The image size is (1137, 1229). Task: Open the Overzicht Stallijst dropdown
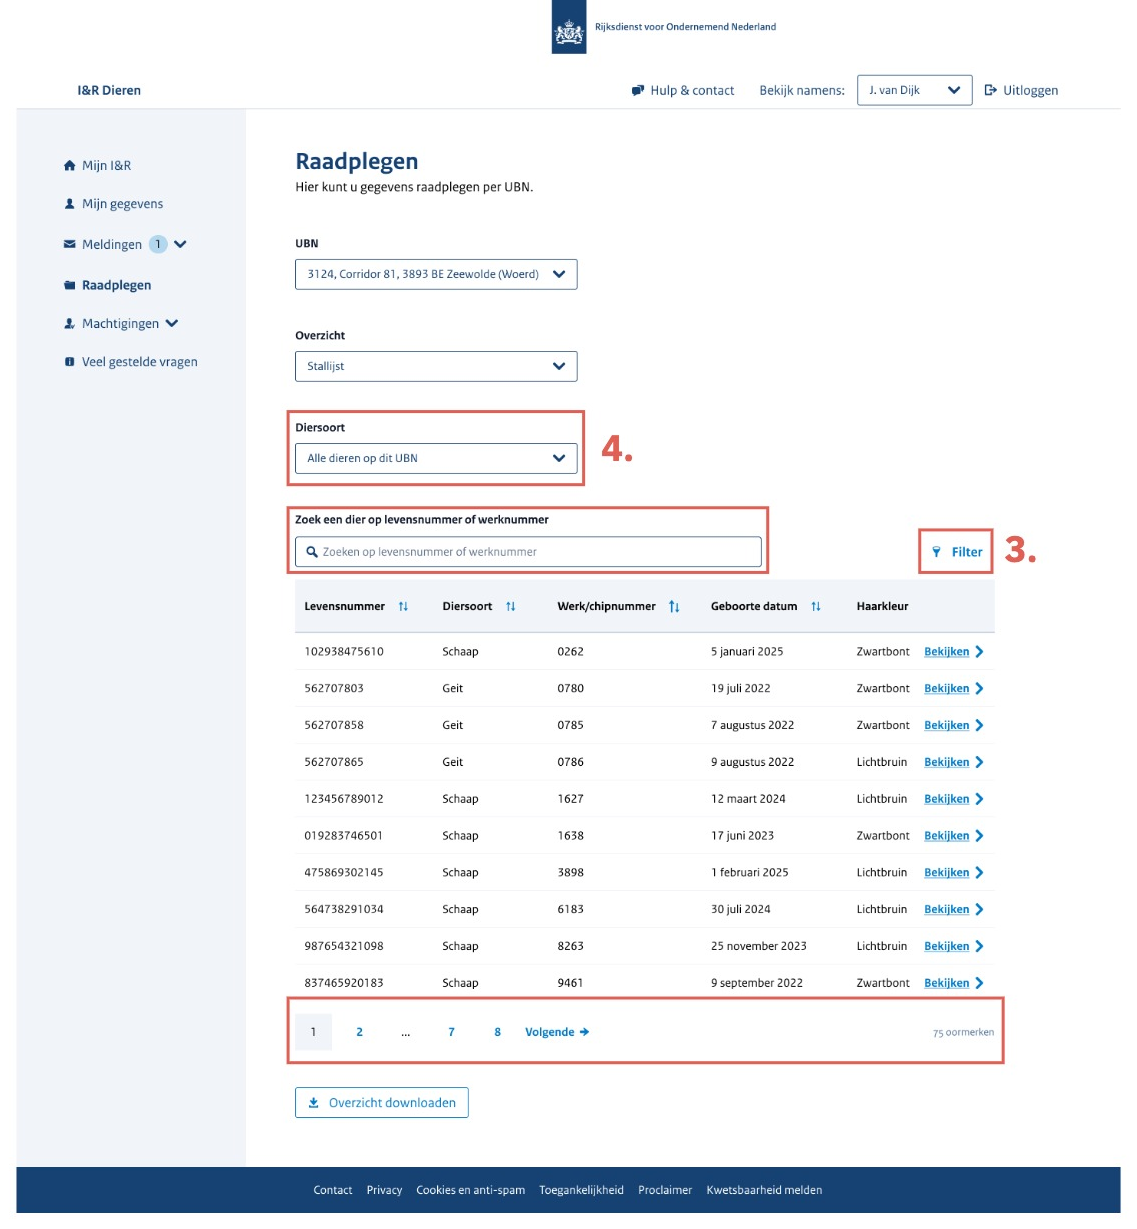click(x=436, y=366)
